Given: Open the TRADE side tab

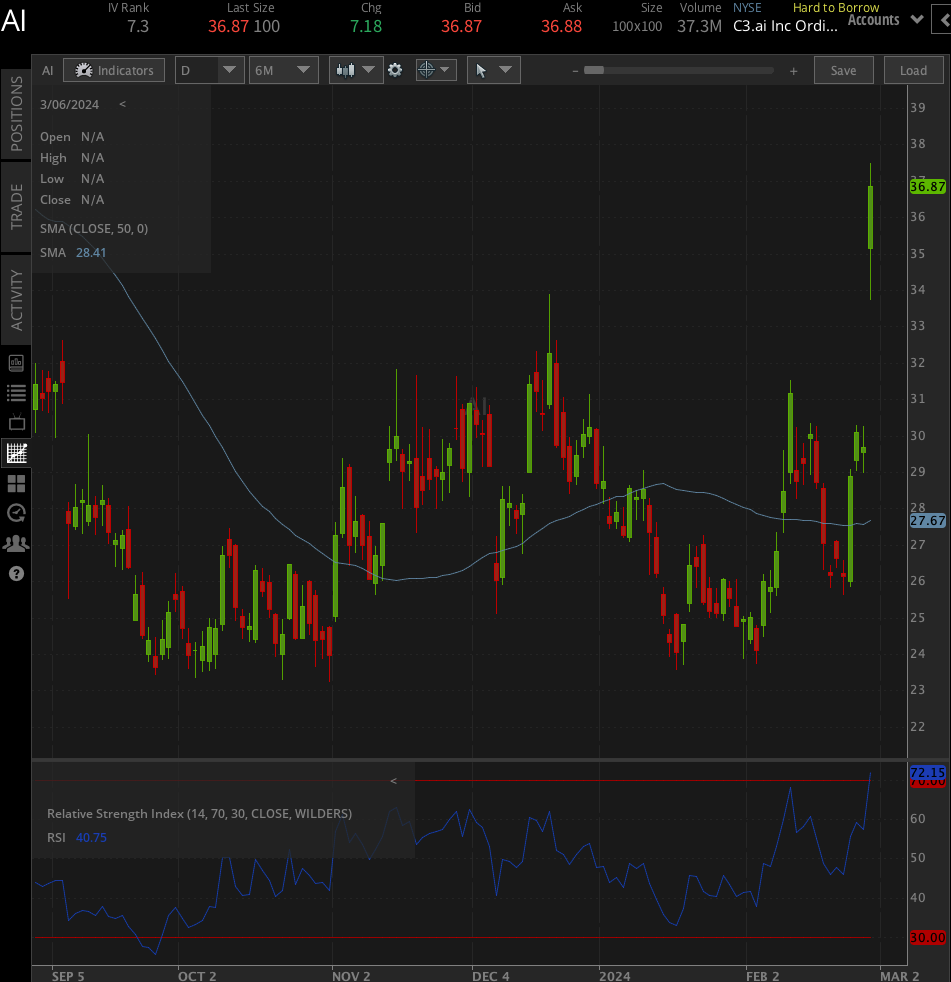Looking at the screenshot, I should coord(16,207).
